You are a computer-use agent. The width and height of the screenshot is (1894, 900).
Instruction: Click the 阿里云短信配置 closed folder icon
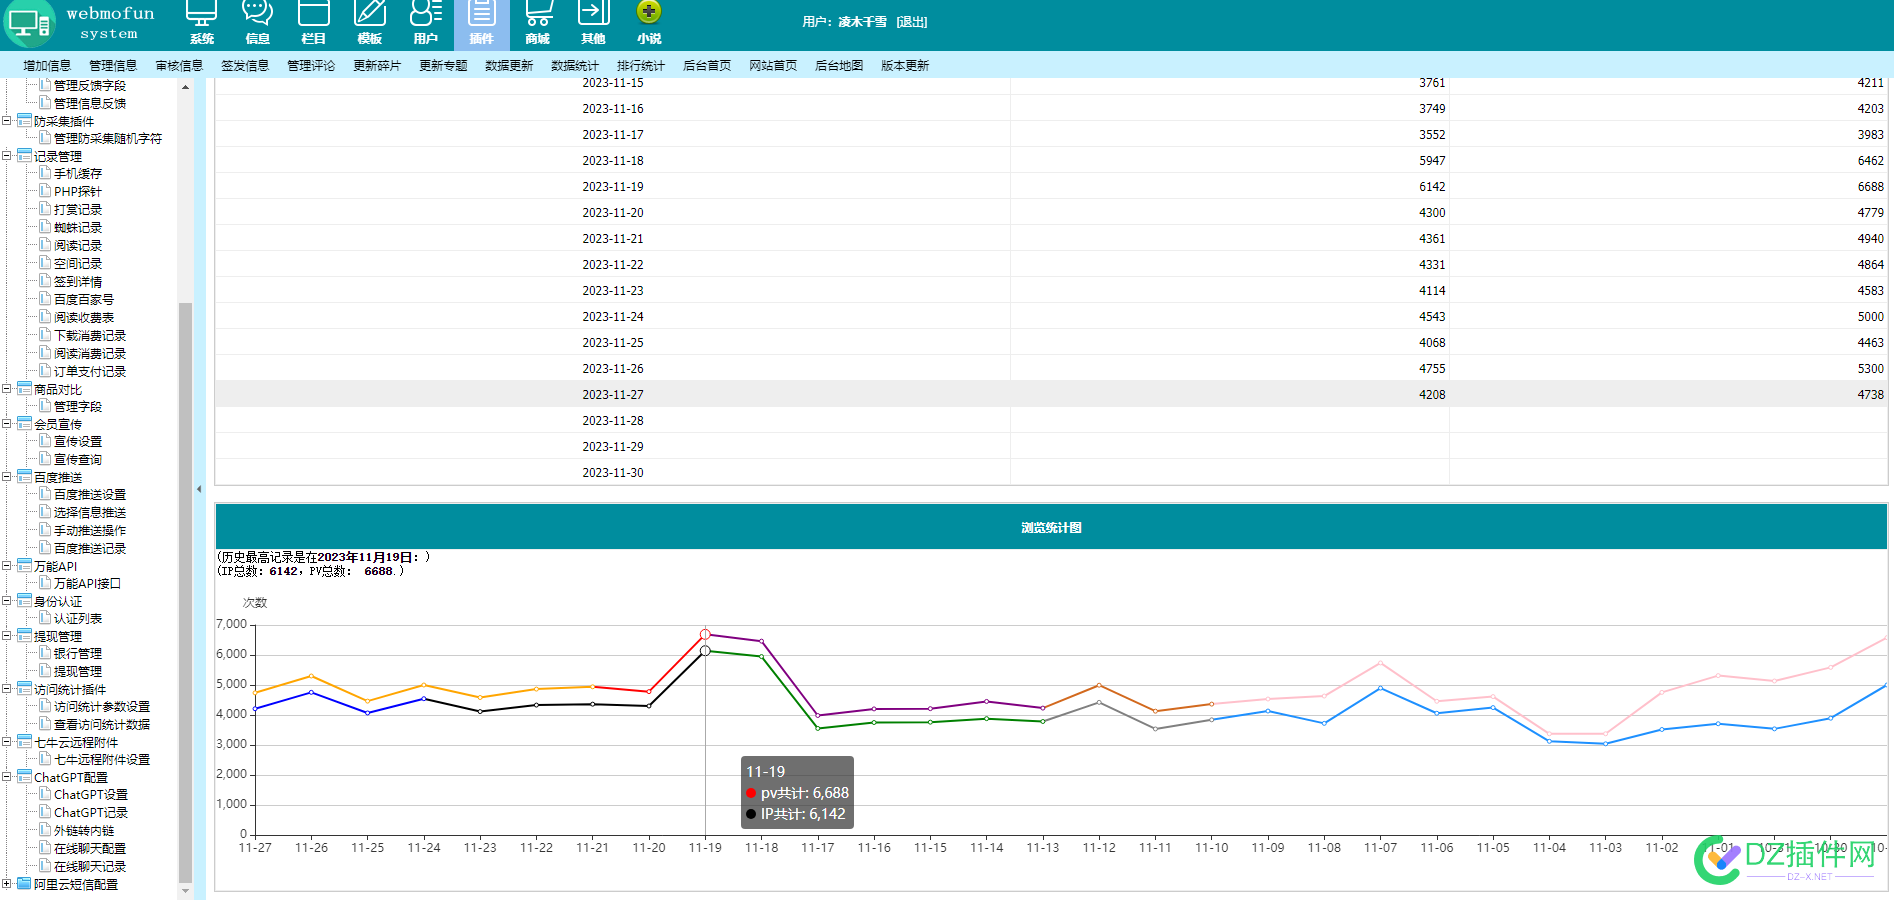coord(24,883)
